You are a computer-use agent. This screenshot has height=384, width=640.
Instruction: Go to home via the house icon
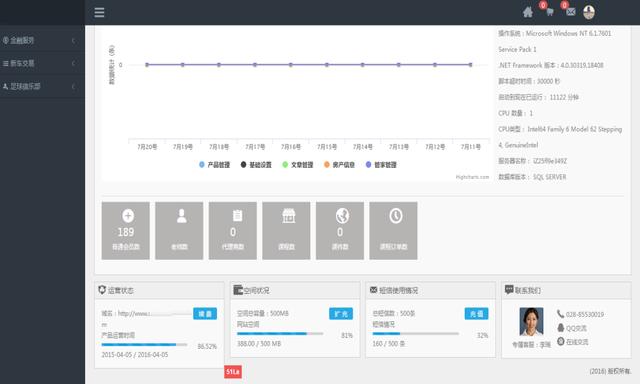tap(528, 12)
